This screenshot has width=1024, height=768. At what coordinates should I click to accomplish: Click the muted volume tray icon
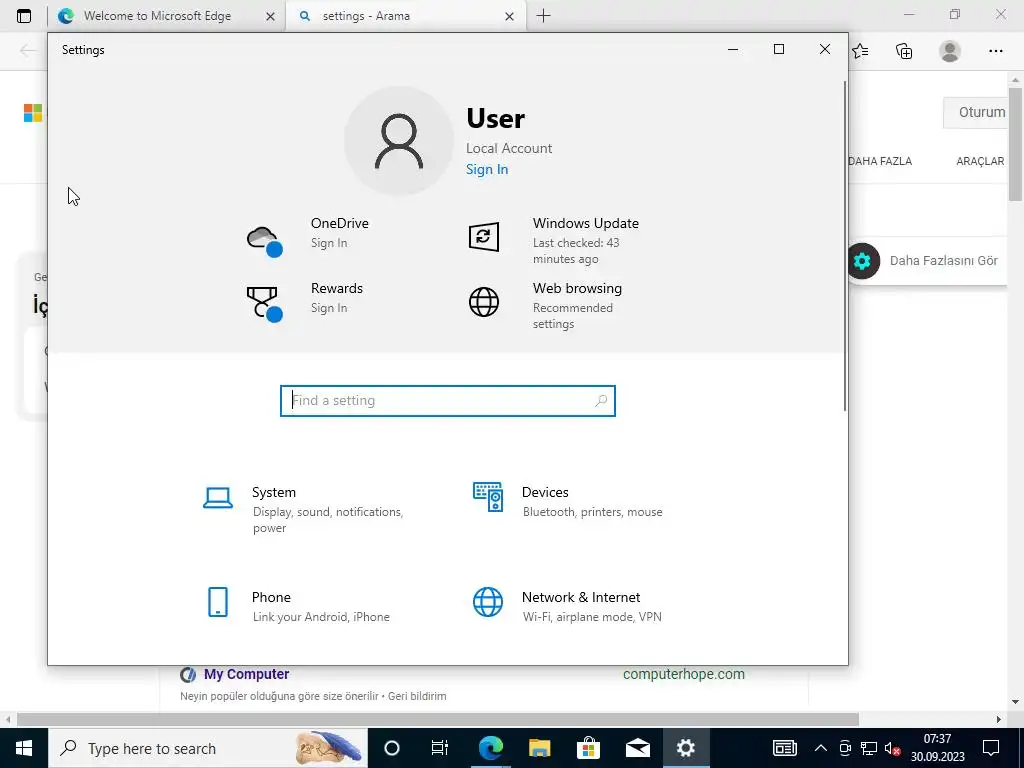coord(892,748)
